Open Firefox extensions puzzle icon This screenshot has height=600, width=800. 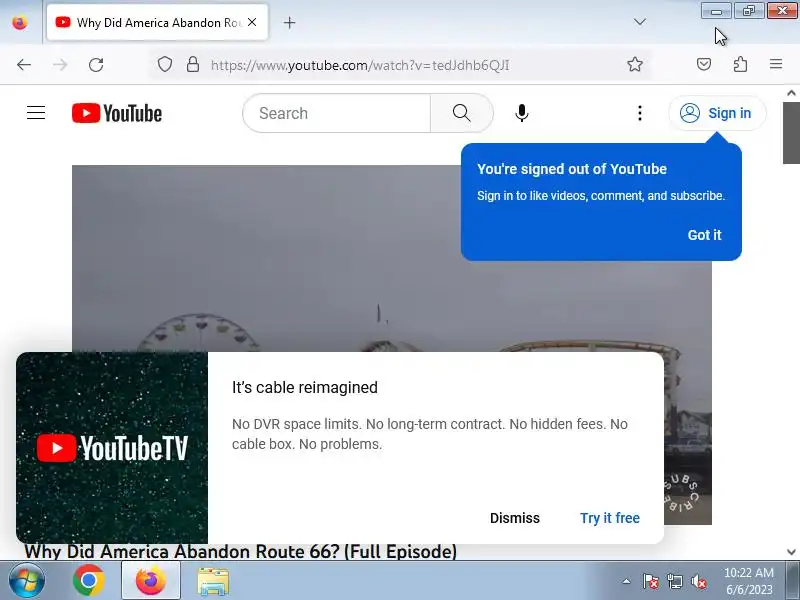pos(740,64)
